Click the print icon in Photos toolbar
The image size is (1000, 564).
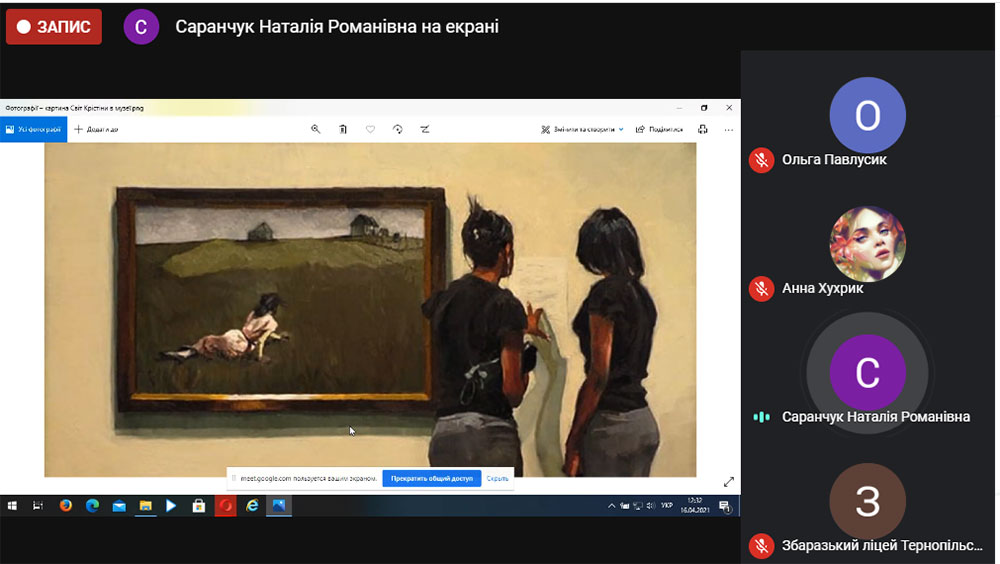(703, 130)
